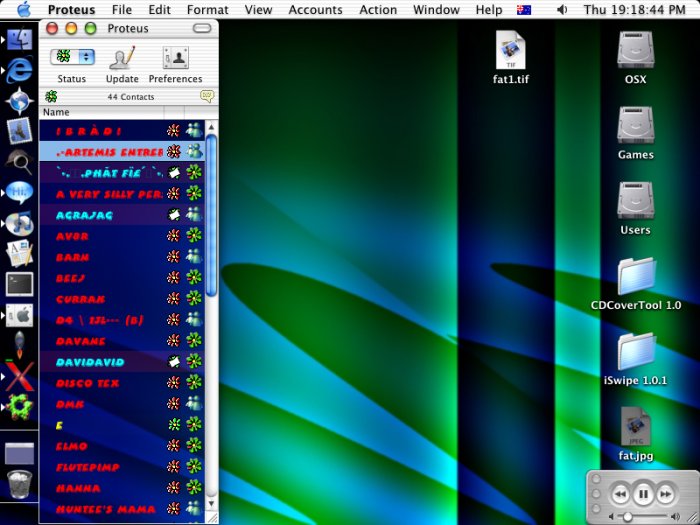Image resolution: width=700 pixels, height=525 pixels.
Task: Open the File menu
Action: click(x=121, y=9)
